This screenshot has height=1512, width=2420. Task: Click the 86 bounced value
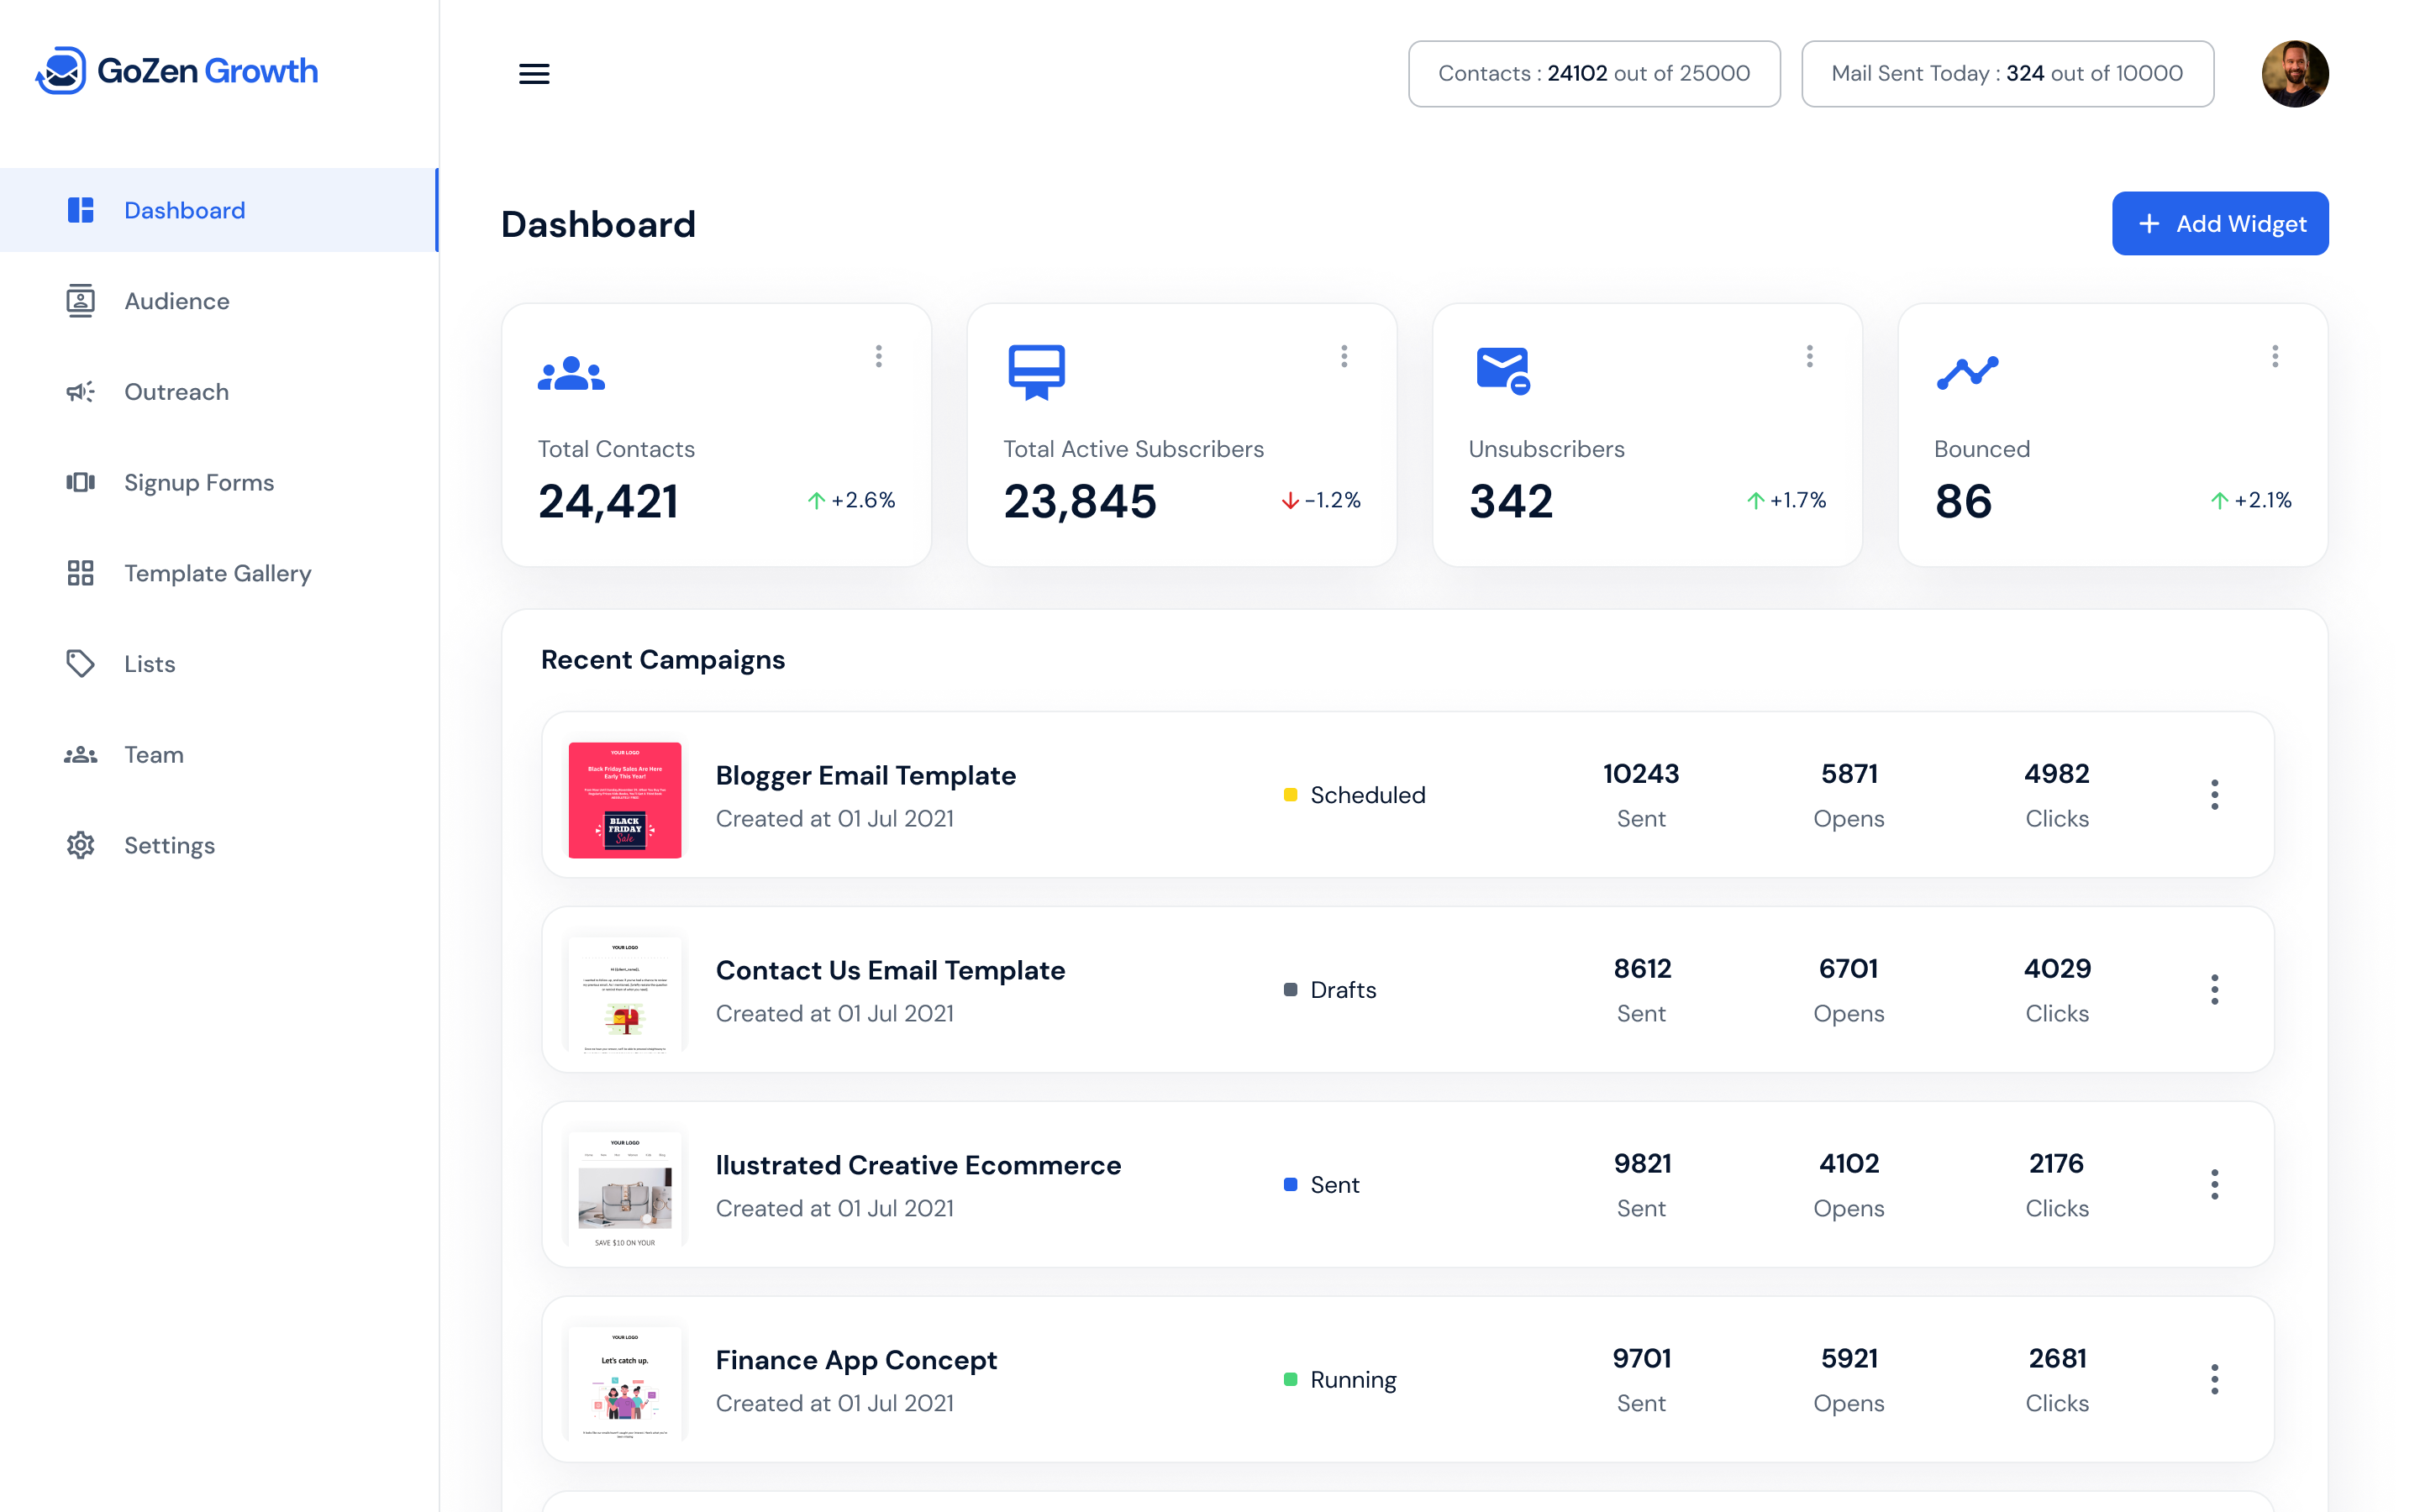[1963, 501]
